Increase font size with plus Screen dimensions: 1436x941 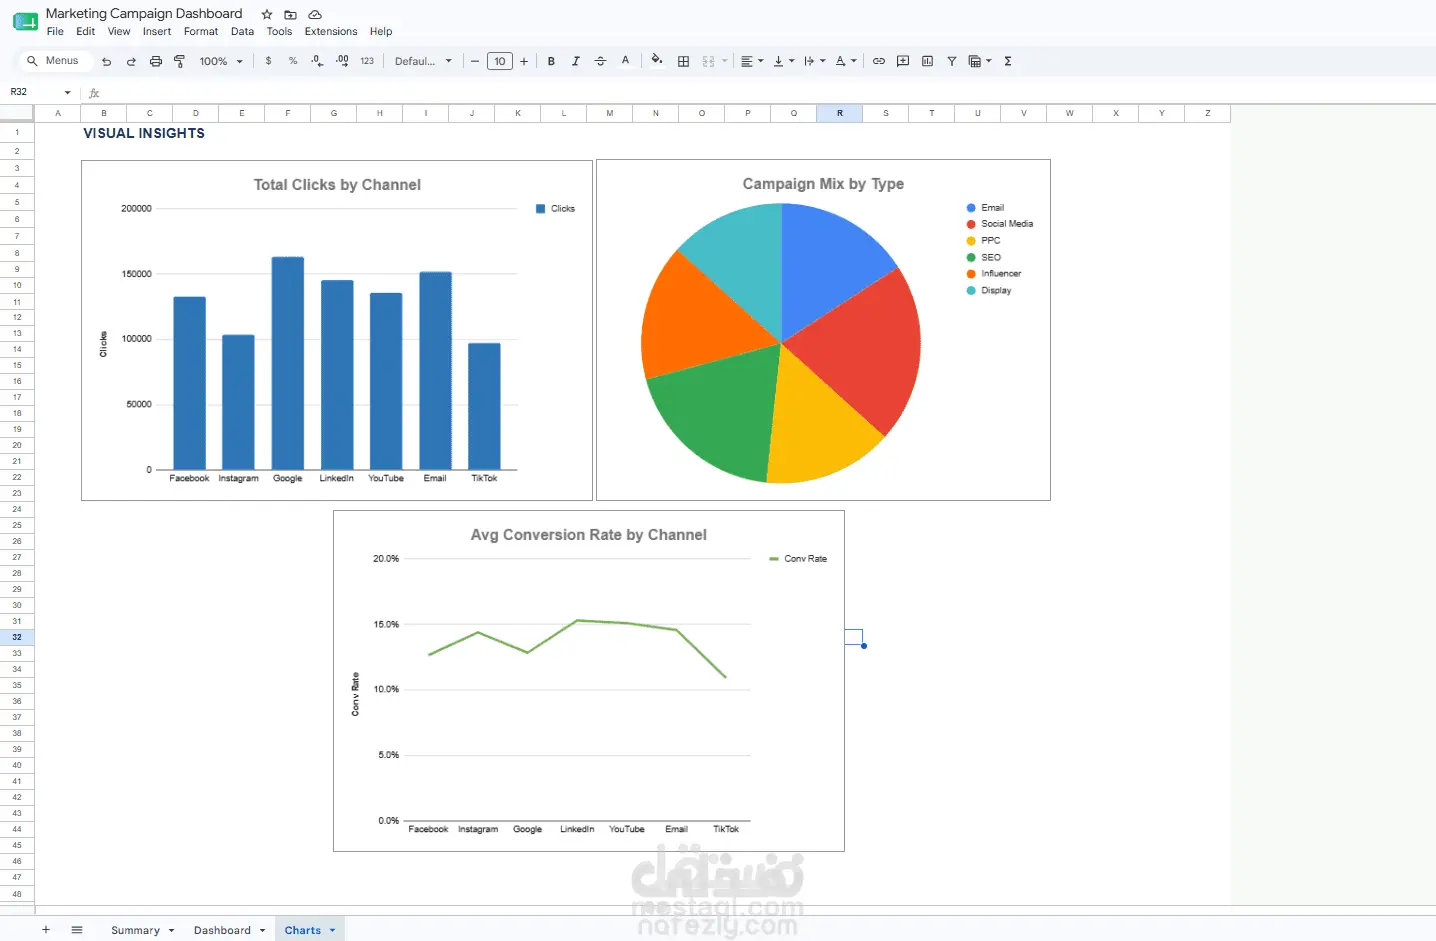[x=524, y=62]
